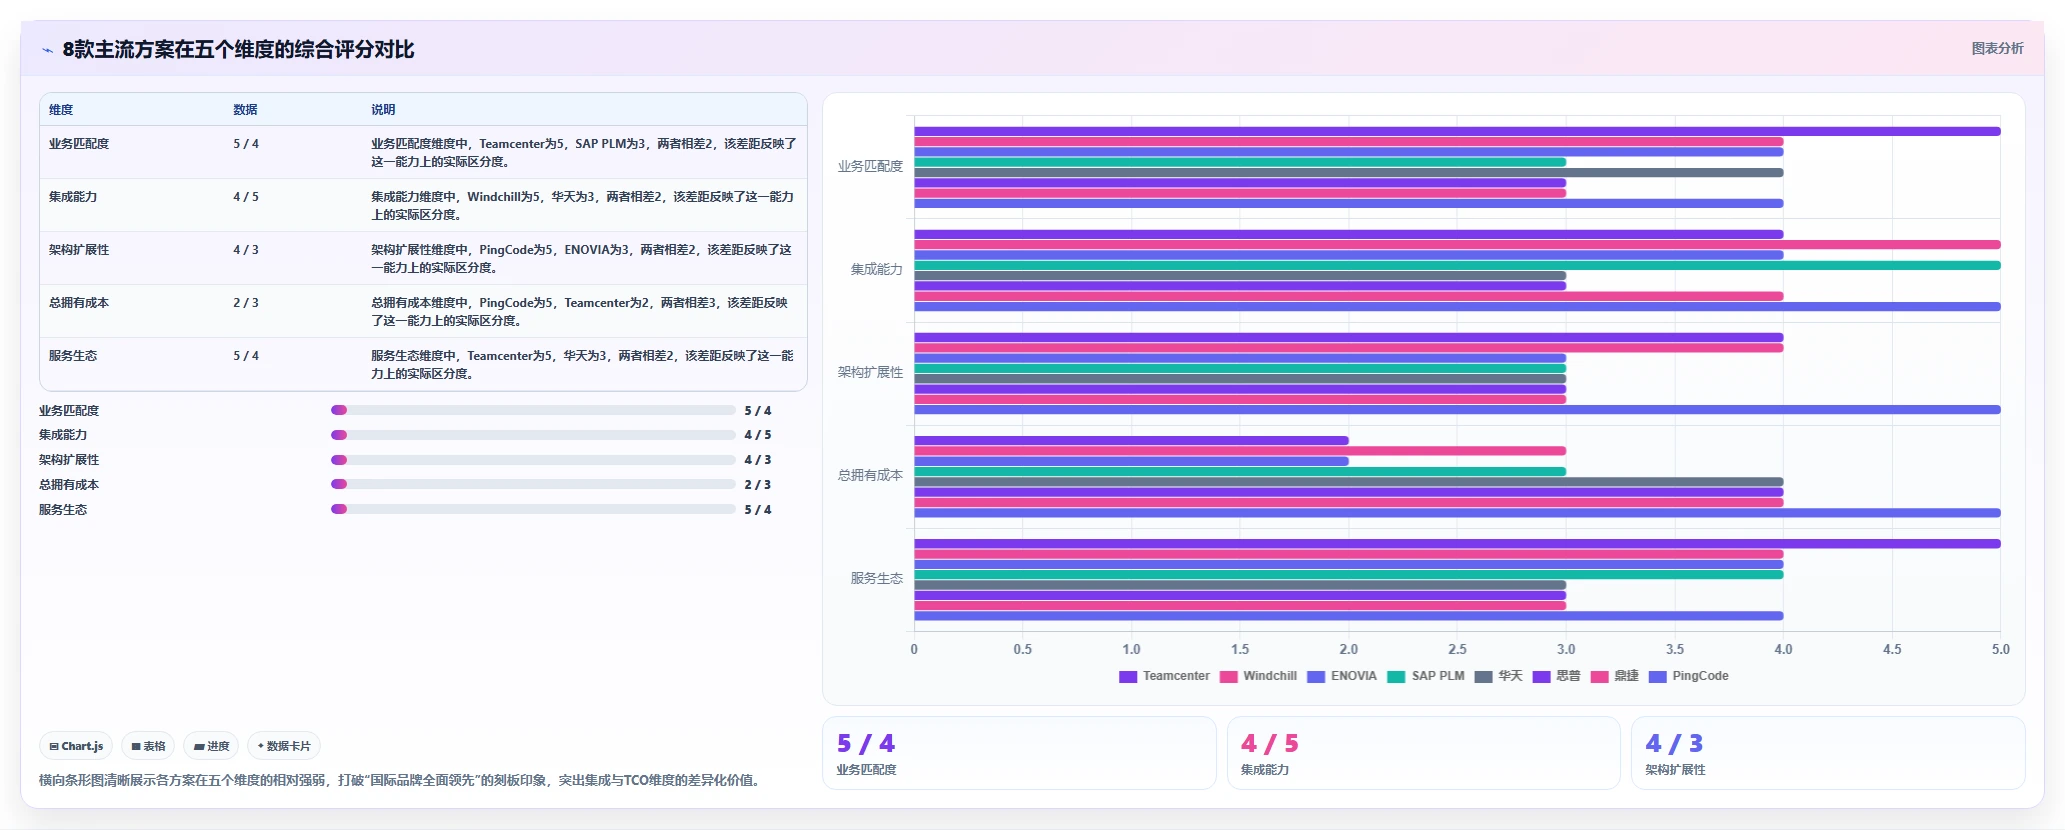Click the 5.0 tick on the x-axis
2065x830 pixels.
2000,649
